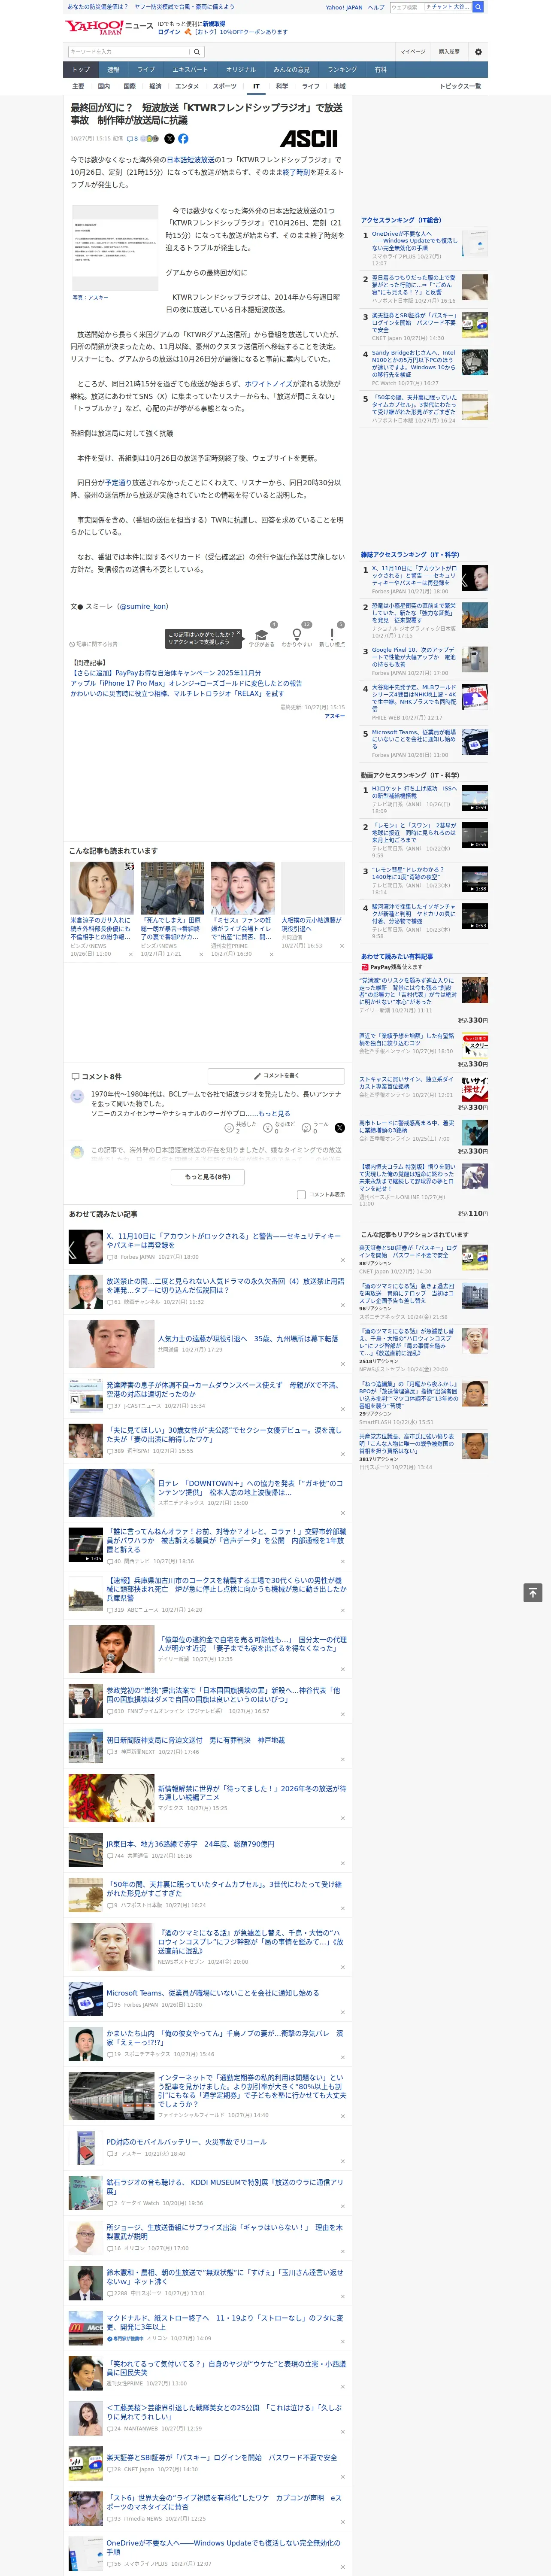Click into the keyword search field
The image size is (551, 2576).
coord(128,52)
